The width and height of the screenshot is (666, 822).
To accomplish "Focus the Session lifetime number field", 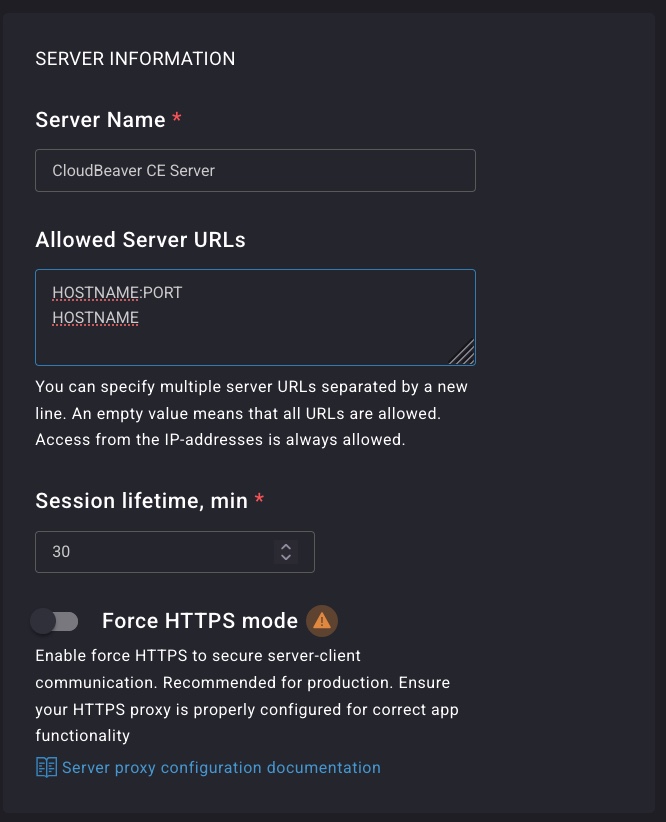I will pyautogui.click(x=150, y=552).
